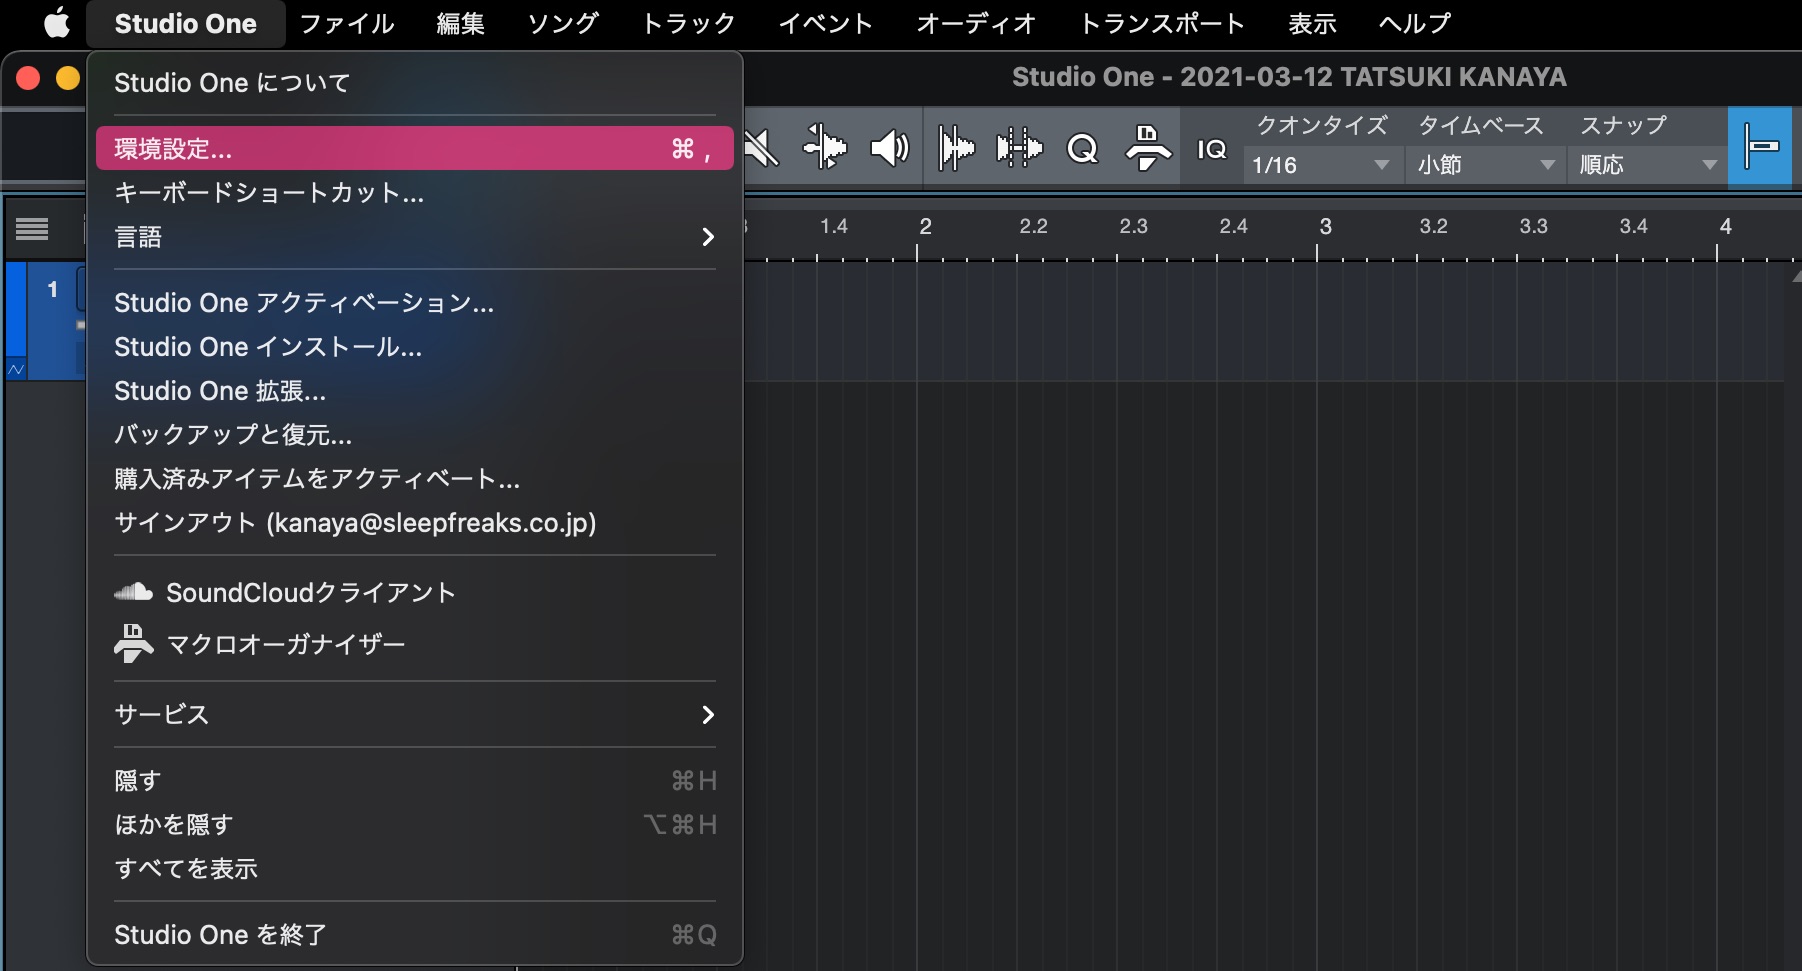Select the Listen speaker tool
1802x971 pixels.
click(x=889, y=149)
